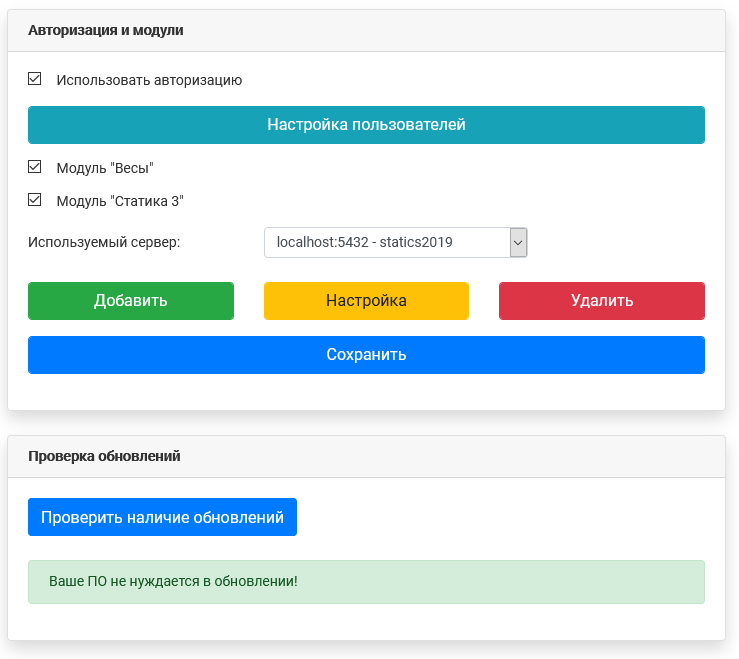The height and width of the screenshot is (659, 739).
Task: Open Настройка пользователей settings
Action: pos(366,125)
